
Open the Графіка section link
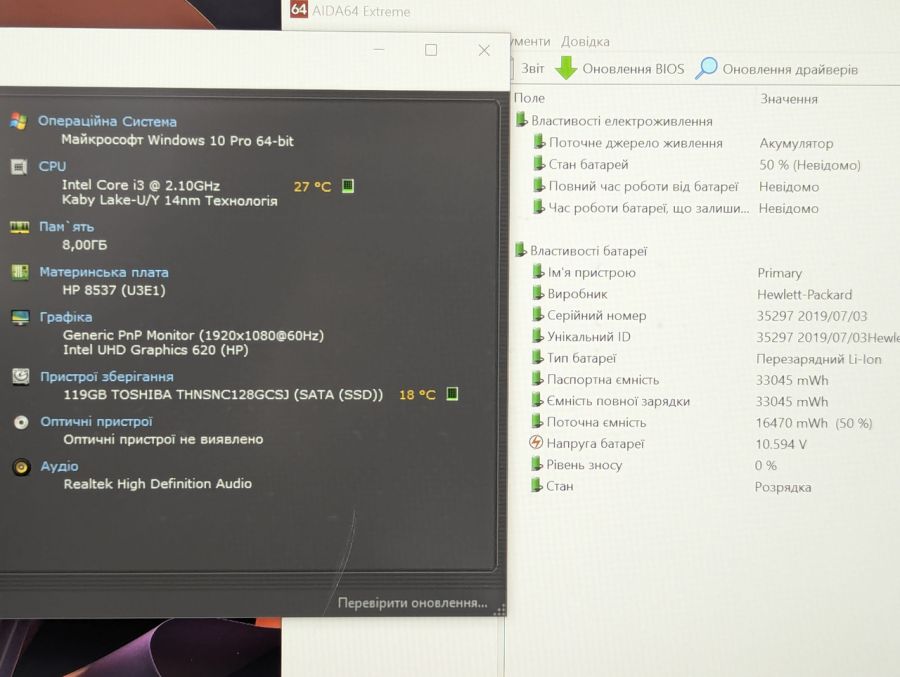pyautogui.click(x=66, y=317)
